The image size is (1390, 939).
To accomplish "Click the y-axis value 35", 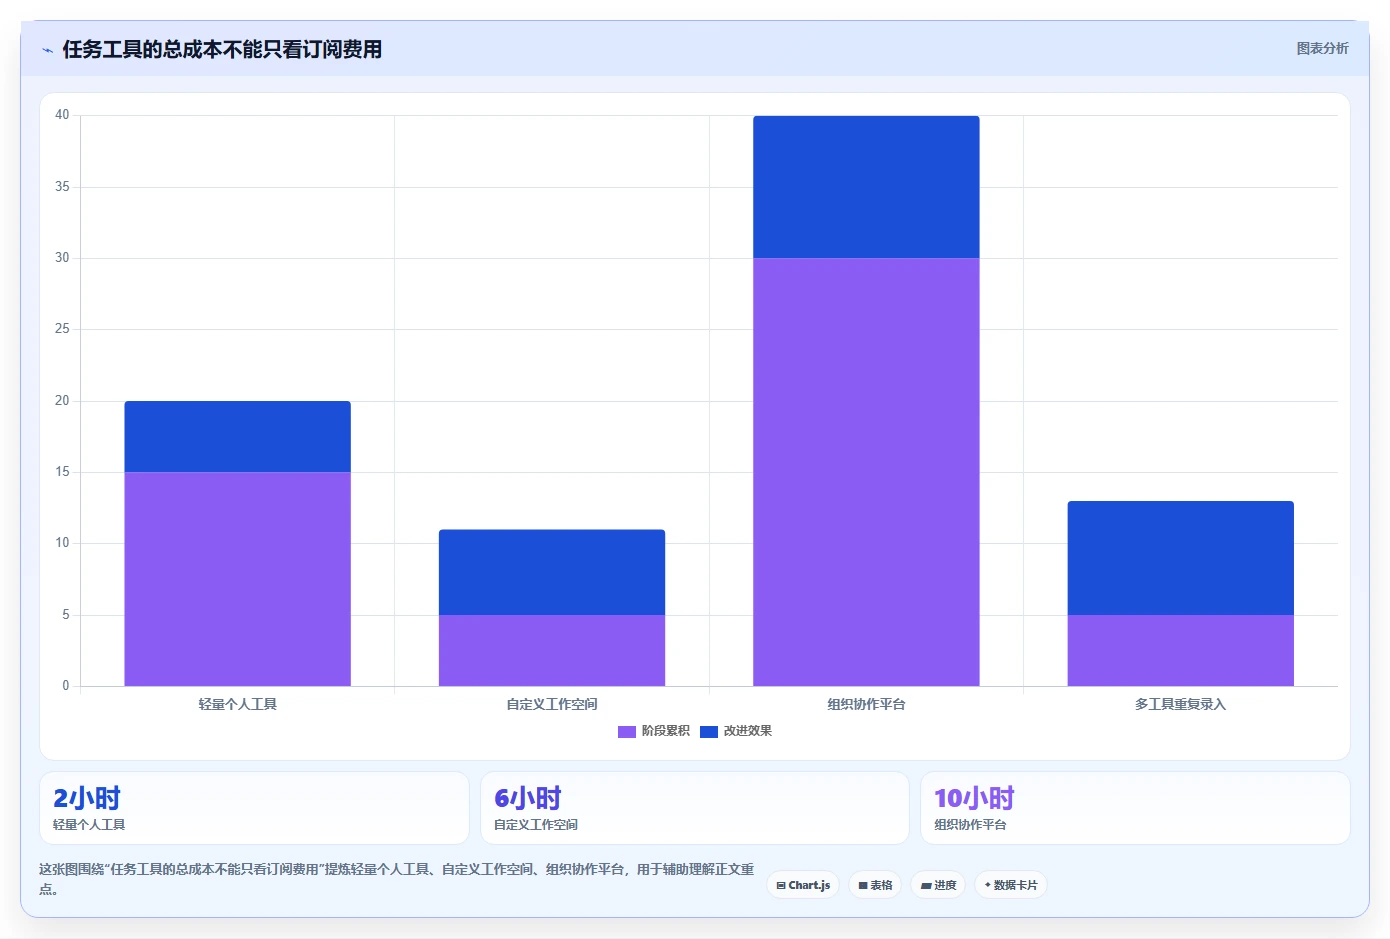I will (x=62, y=187).
